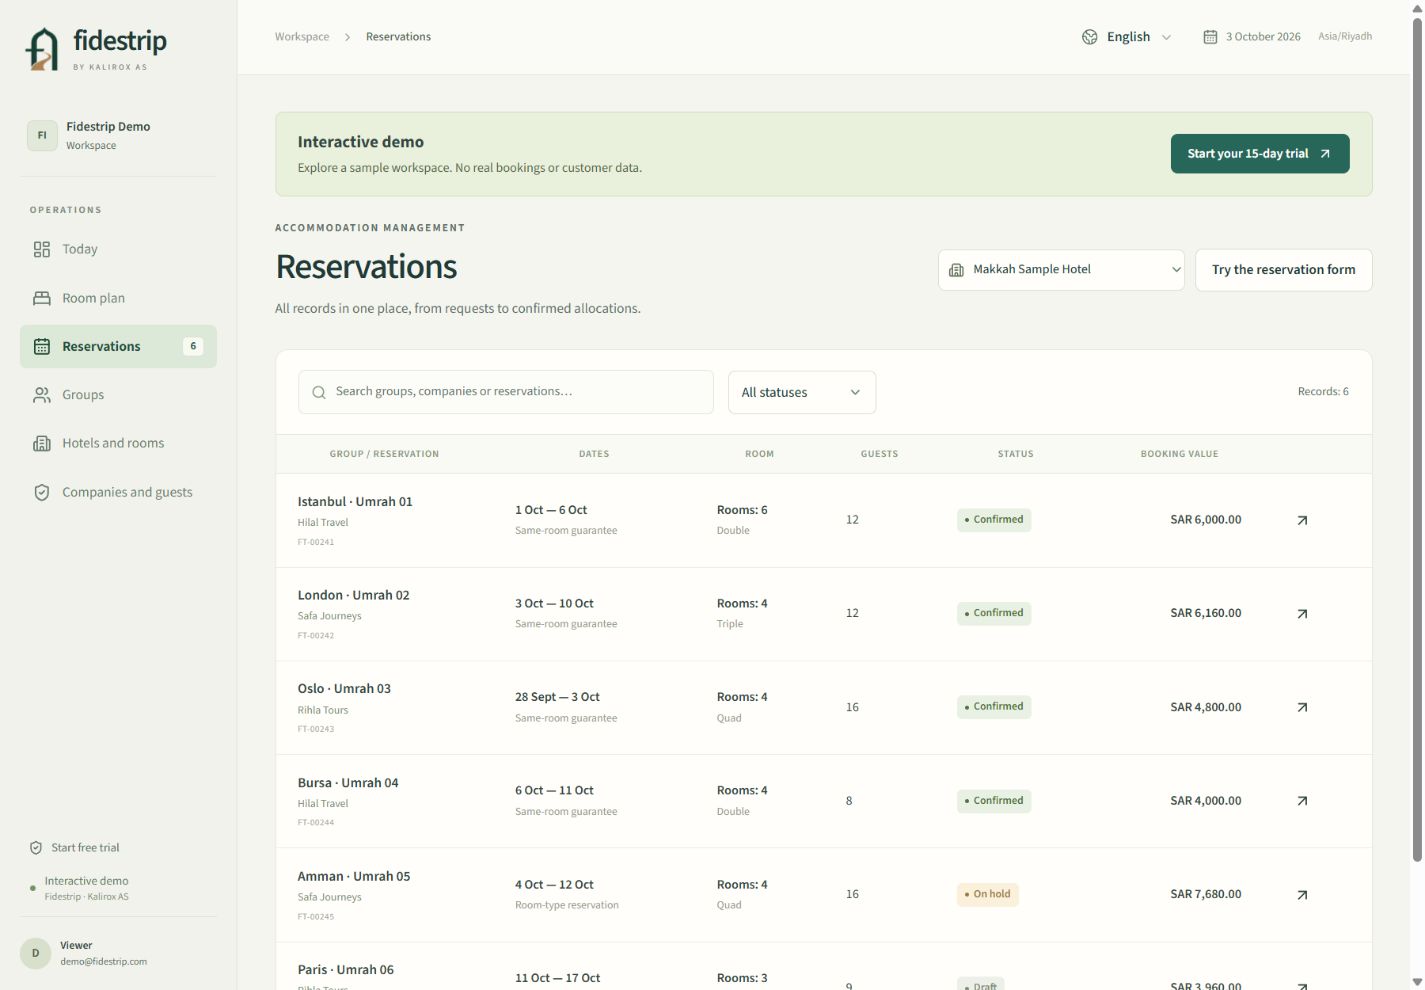Go to Workspace breadcrumb
The width and height of the screenshot is (1425, 990).
302,37
